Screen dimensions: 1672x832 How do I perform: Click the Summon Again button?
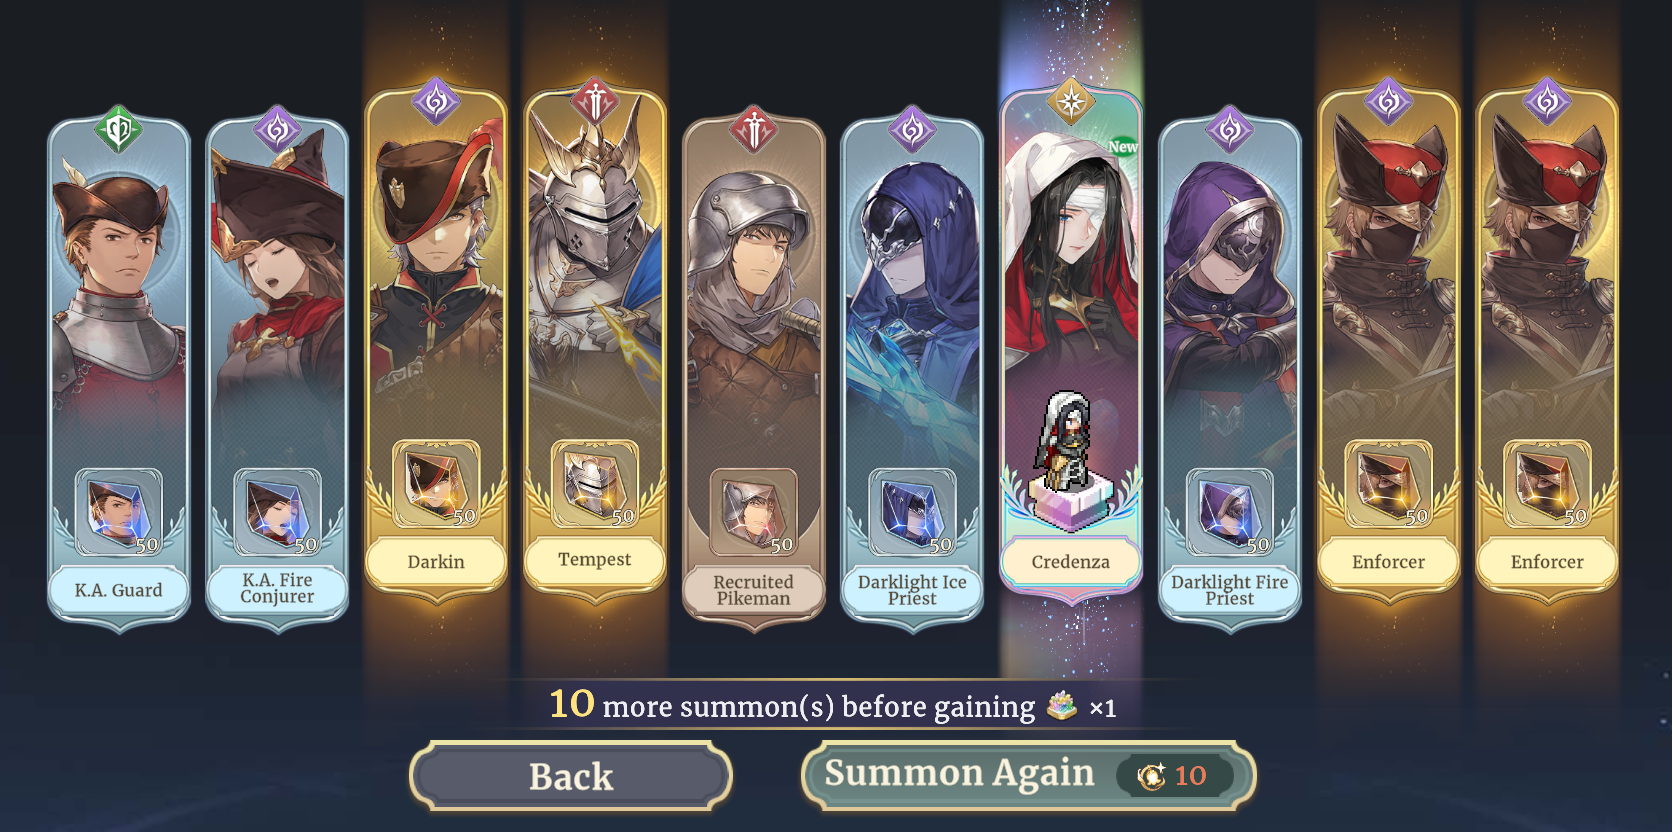(1028, 775)
